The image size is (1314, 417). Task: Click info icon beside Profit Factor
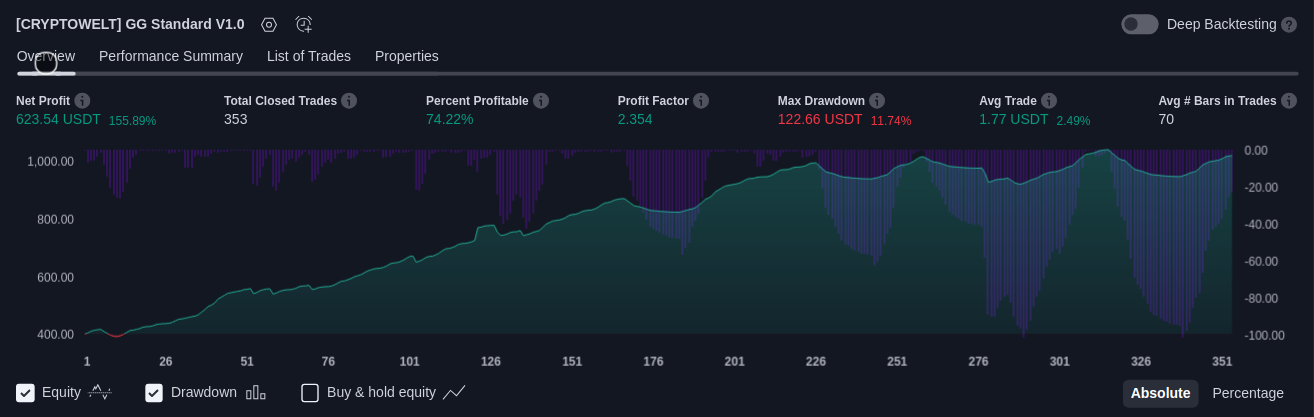click(701, 101)
